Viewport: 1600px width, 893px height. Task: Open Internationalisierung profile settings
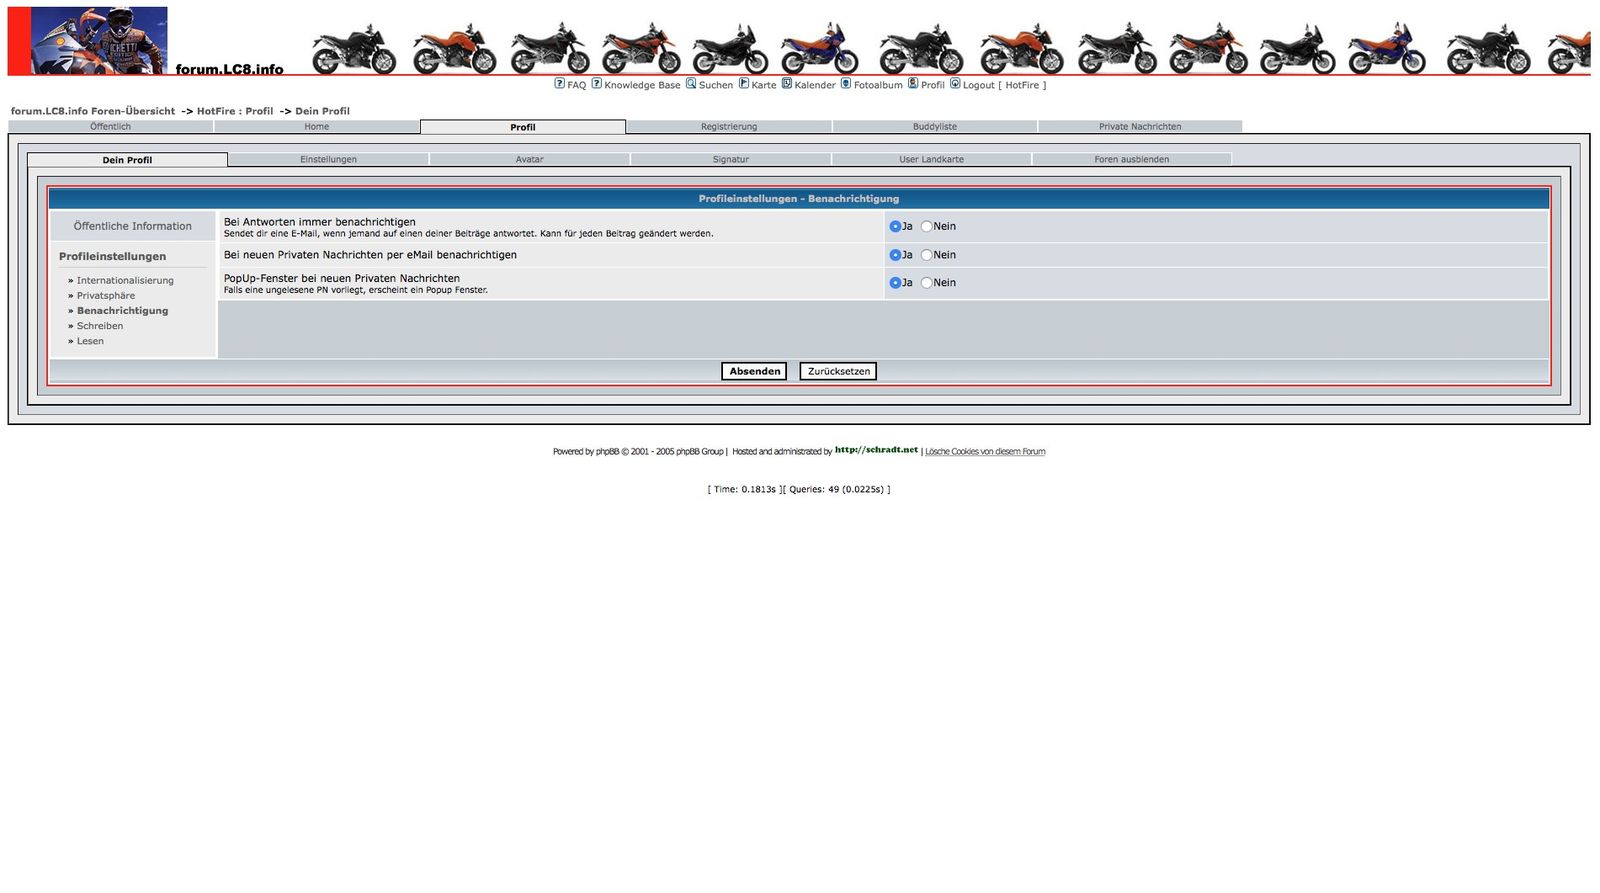click(125, 281)
